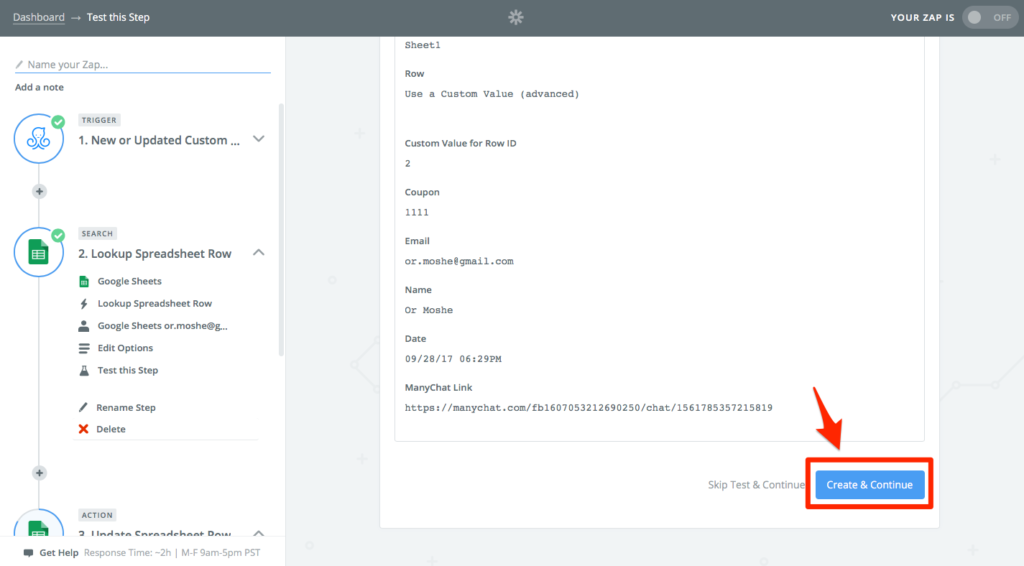This screenshot has width=1024, height=566.
Task: Click the plus button above action step
Action: (39, 473)
